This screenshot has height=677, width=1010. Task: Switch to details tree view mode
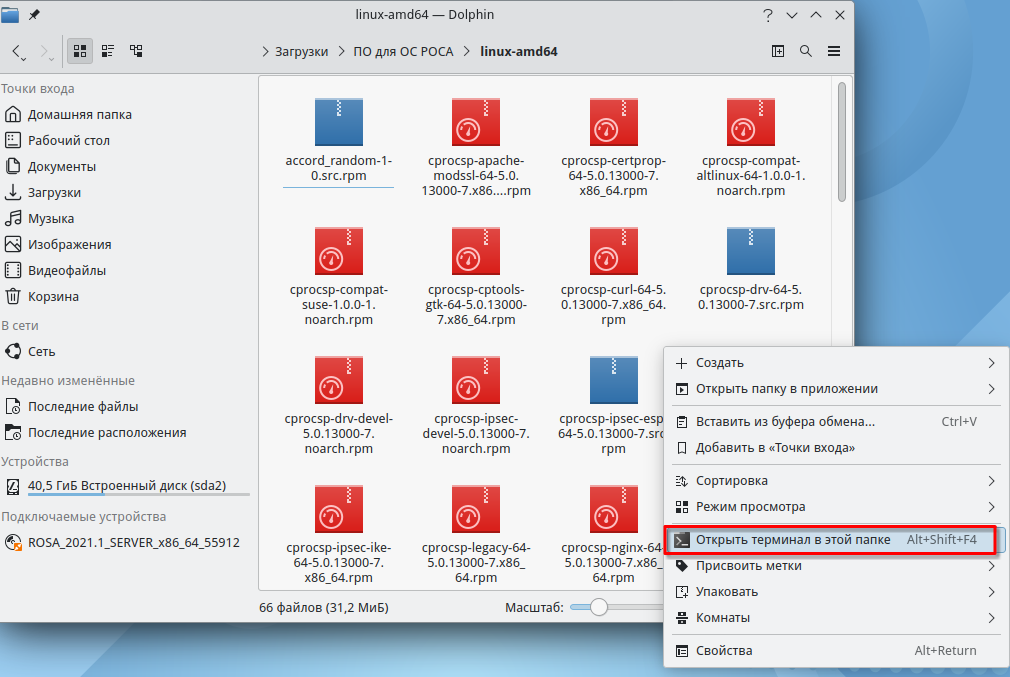coord(136,51)
